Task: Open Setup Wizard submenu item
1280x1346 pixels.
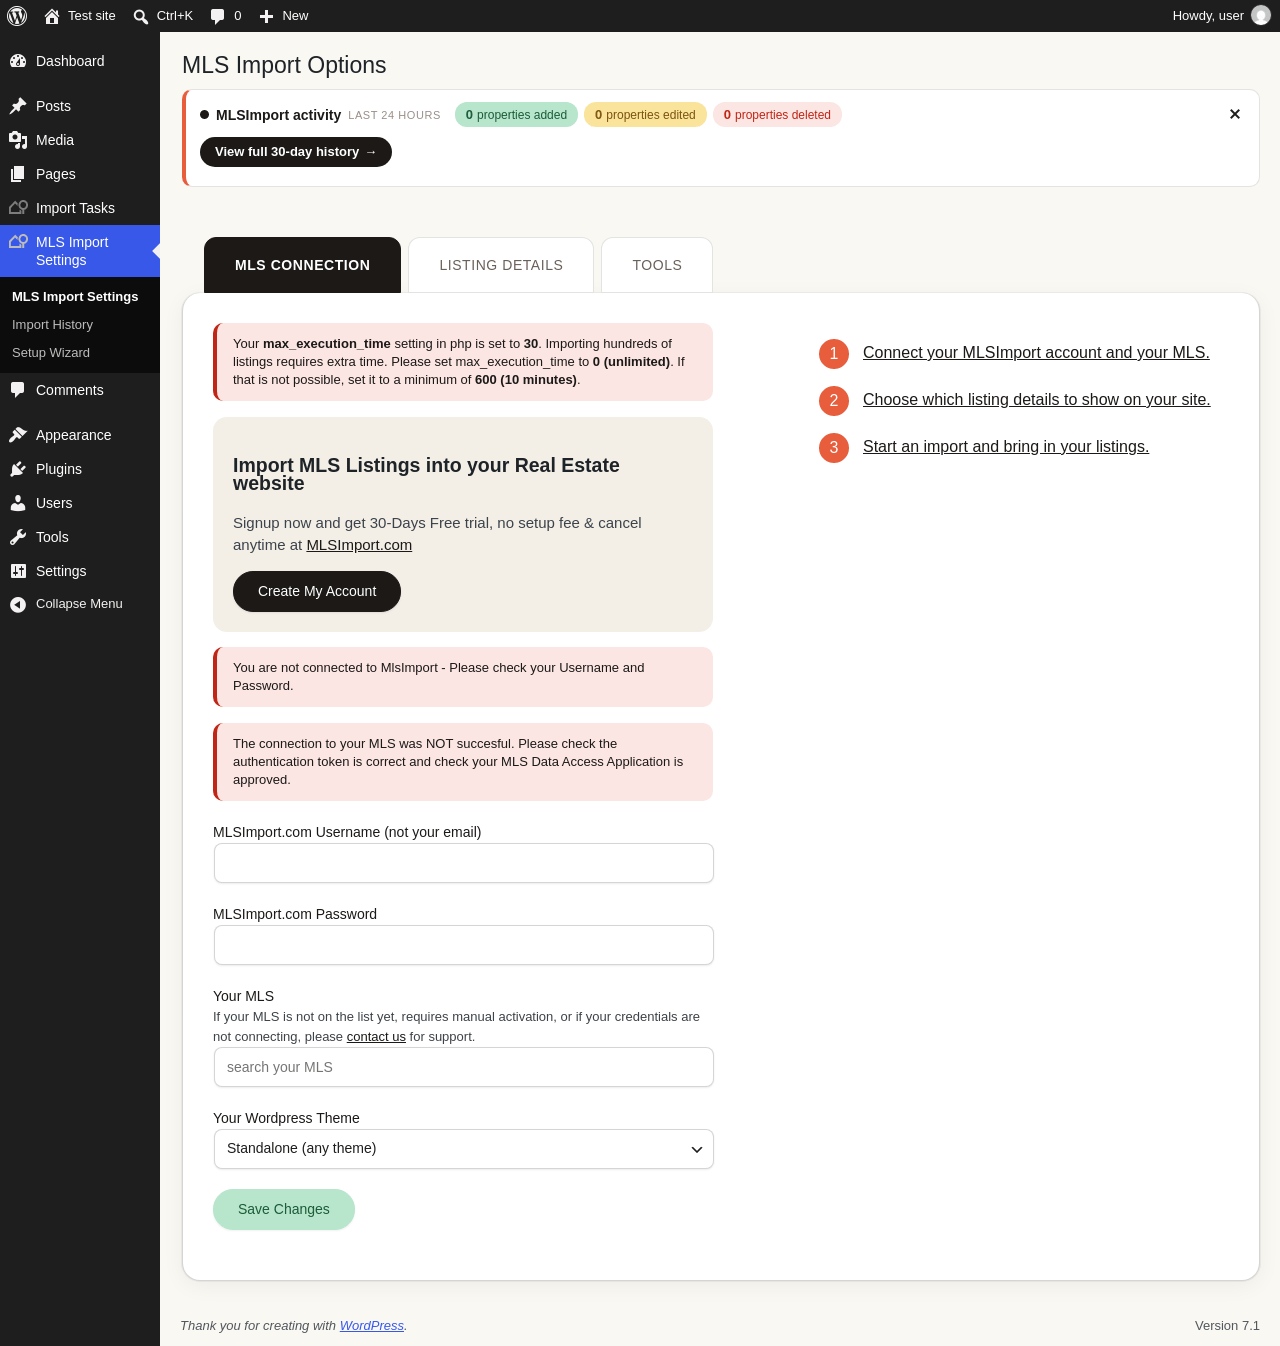Action: coord(51,353)
